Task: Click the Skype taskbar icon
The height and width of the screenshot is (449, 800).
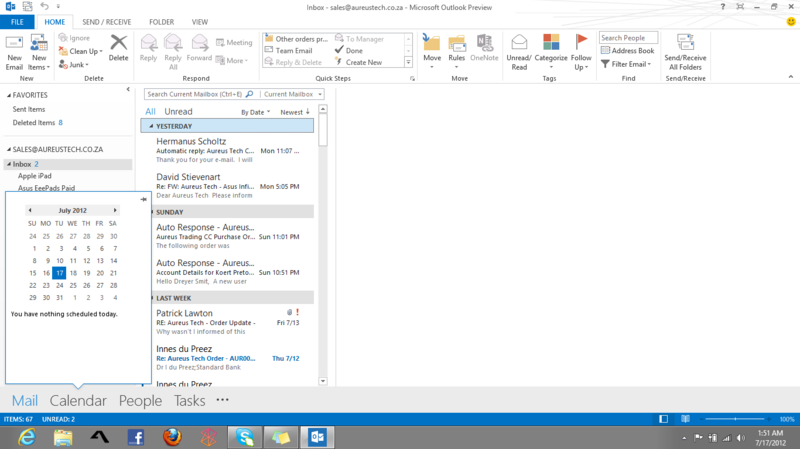Action: 244,437
